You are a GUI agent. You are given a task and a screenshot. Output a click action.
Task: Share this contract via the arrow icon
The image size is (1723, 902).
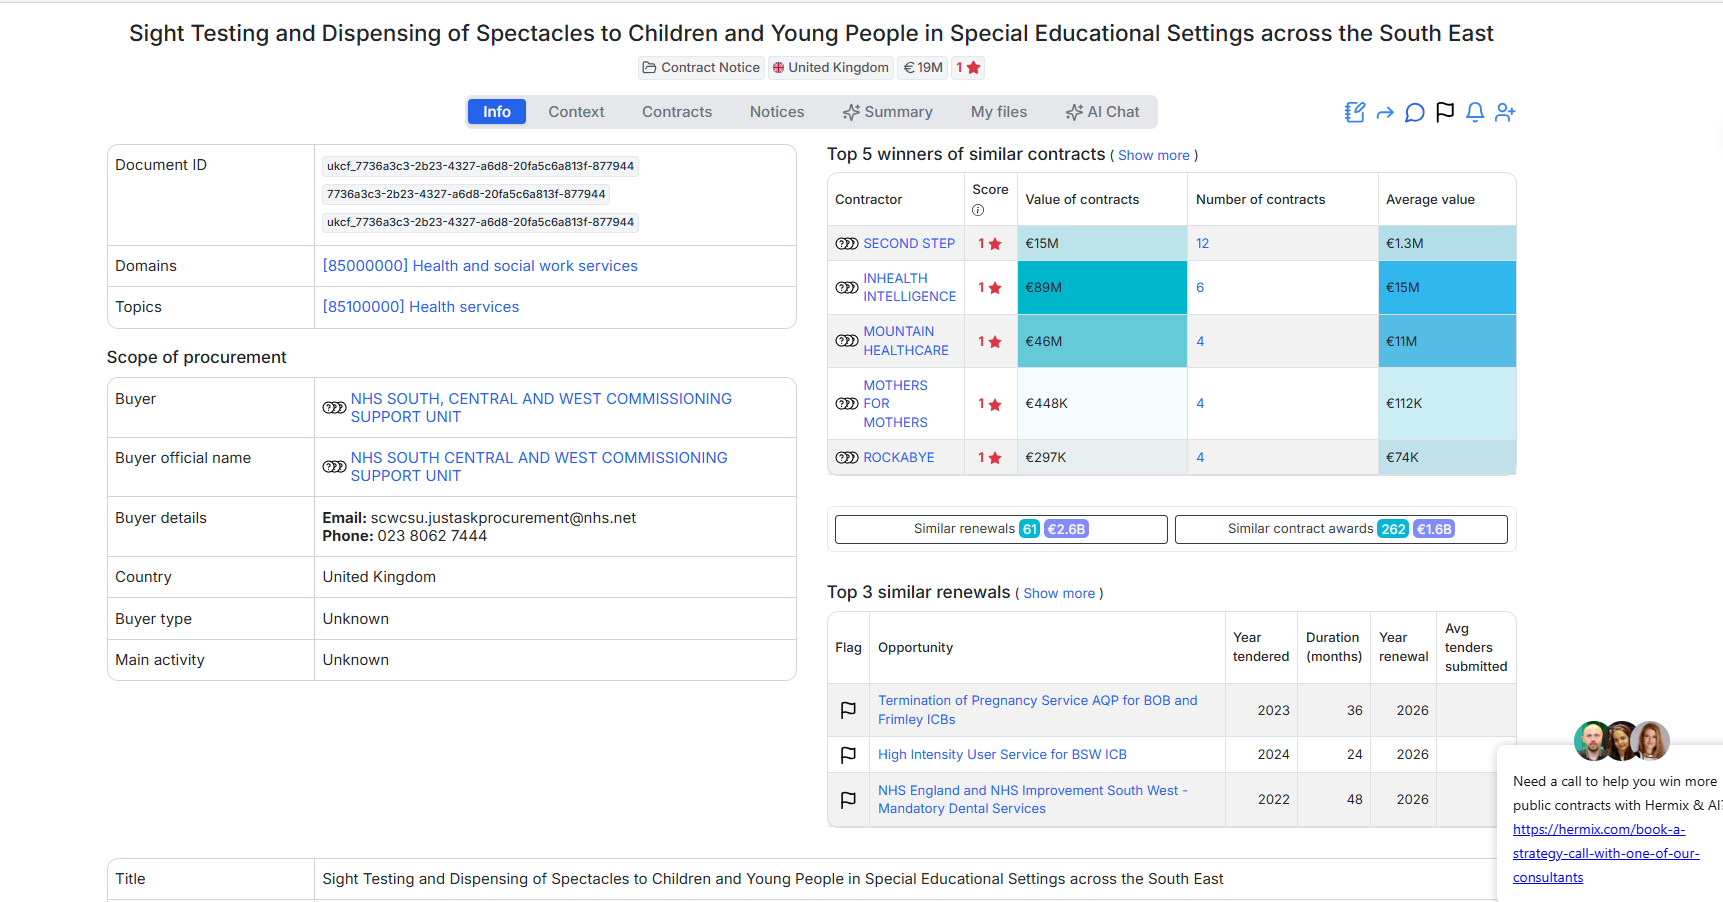pyautogui.click(x=1384, y=112)
